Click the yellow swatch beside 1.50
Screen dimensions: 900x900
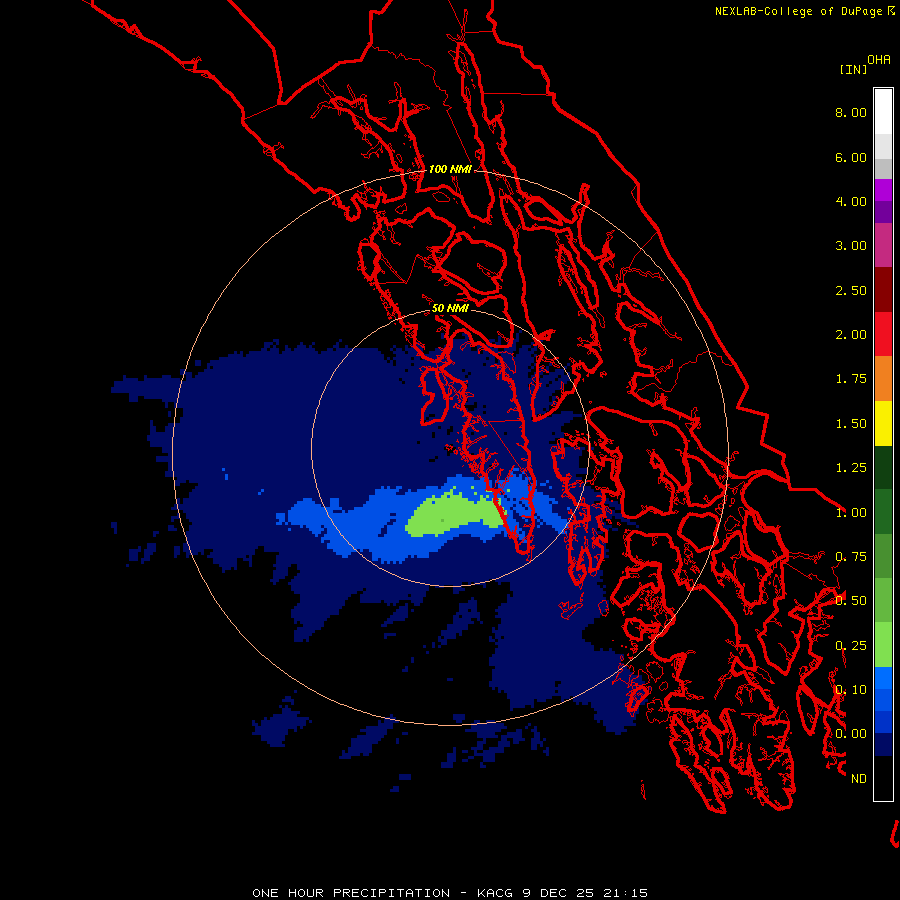[x=883, y=423]
